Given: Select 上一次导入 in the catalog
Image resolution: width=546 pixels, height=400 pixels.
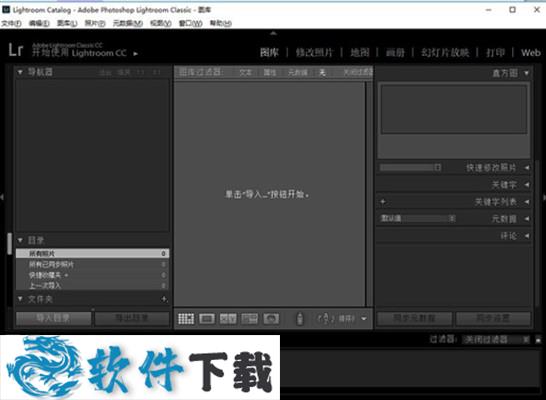Looking at the screenshot, I should [93, 285].
